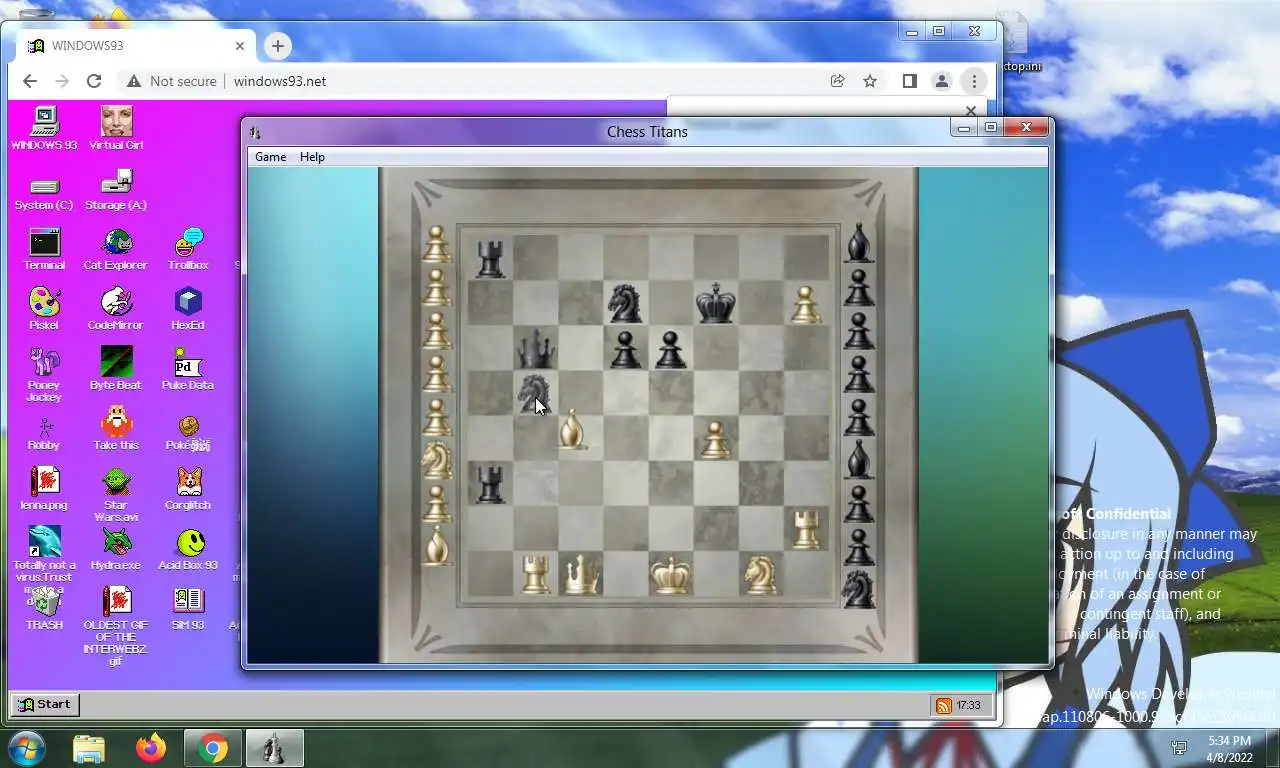Play the Star Wars.avi file

pos(116,494)
